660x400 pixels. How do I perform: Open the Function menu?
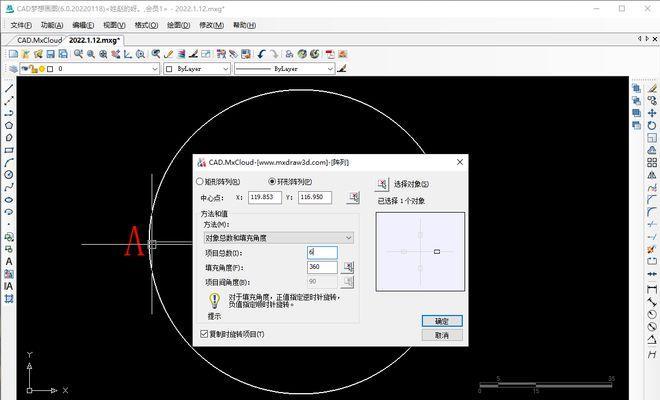[x=52, y=25]
